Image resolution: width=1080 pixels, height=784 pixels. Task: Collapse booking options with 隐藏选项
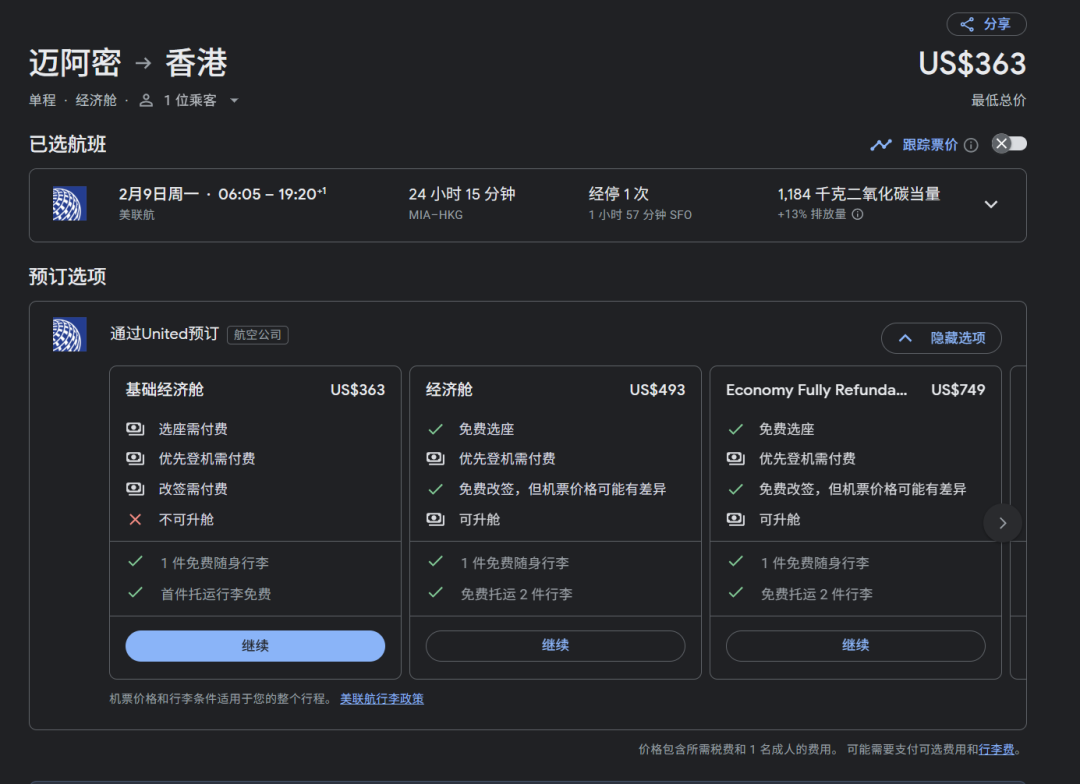(x=941, y=338)
